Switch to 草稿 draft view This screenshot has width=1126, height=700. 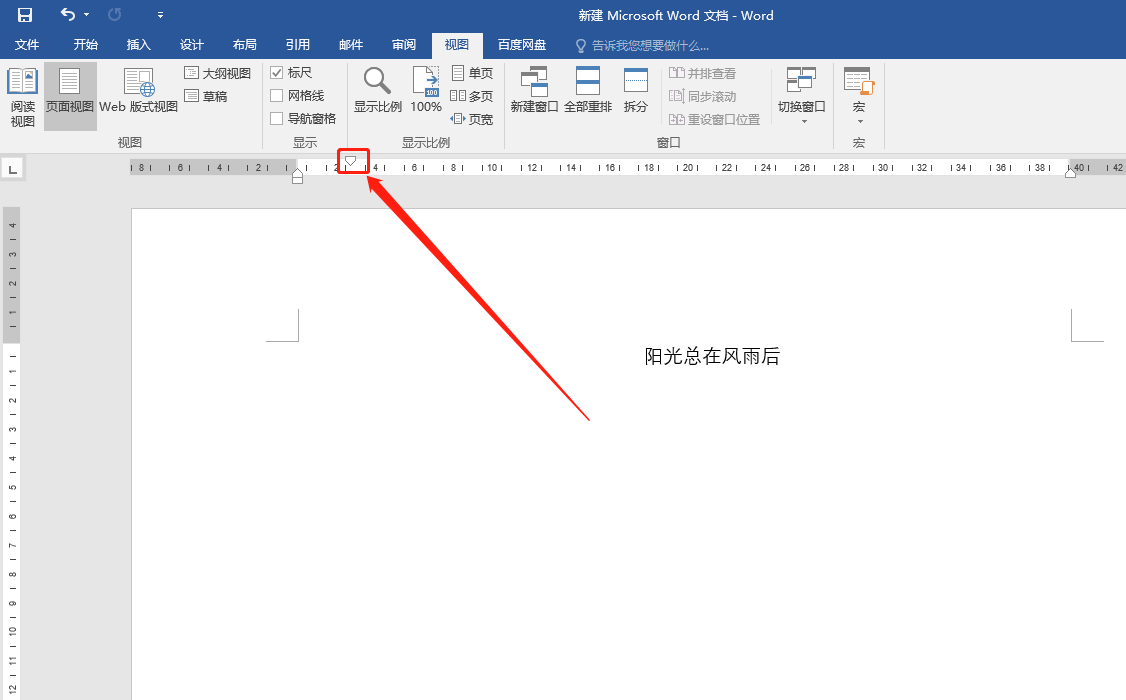[206, 96]
